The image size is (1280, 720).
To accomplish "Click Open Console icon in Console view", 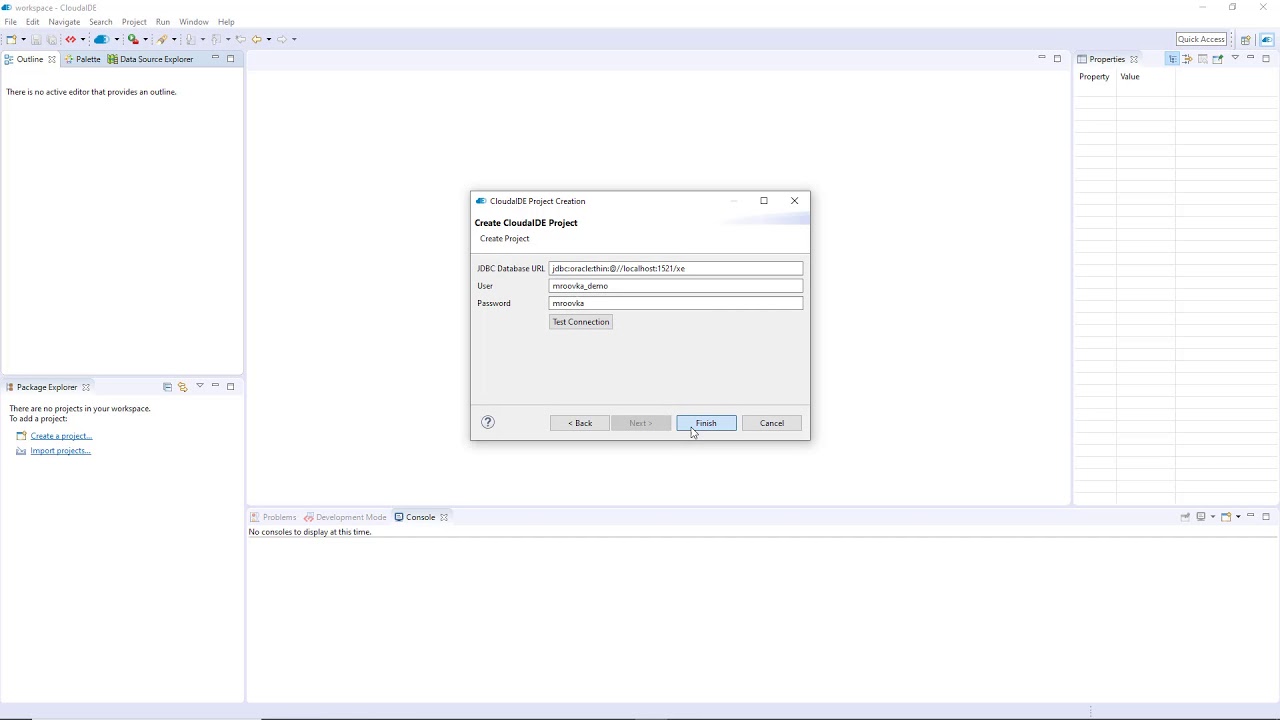I will click(1226, 517).
